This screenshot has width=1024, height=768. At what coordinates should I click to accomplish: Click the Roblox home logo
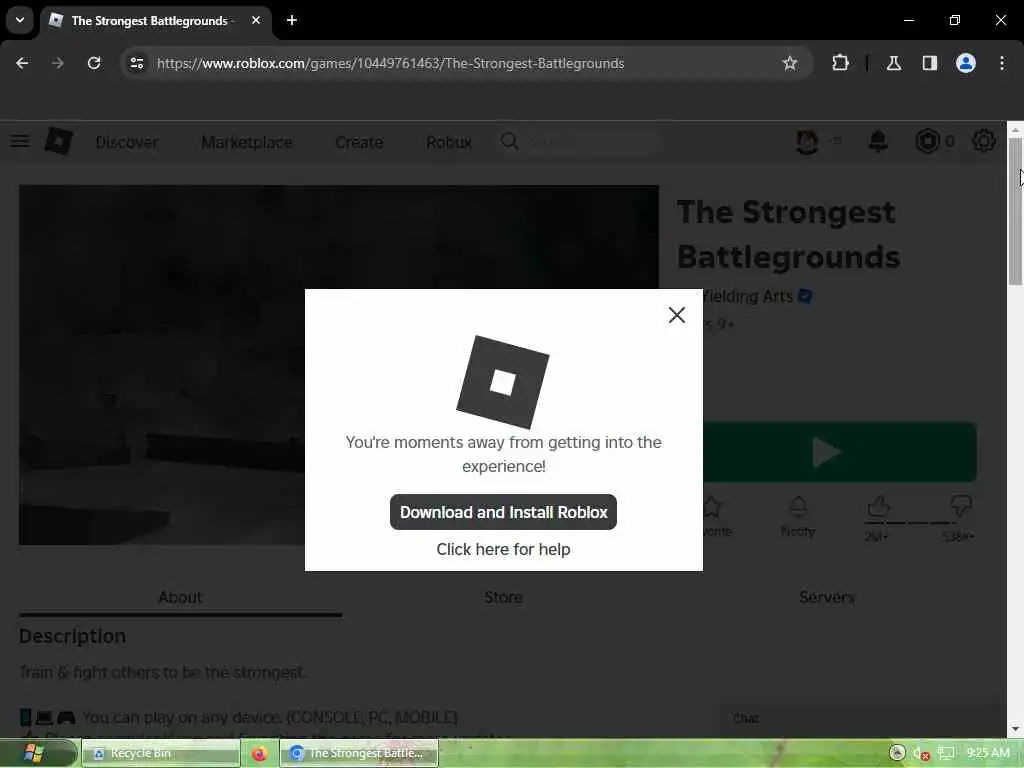(x=59, y=141)
